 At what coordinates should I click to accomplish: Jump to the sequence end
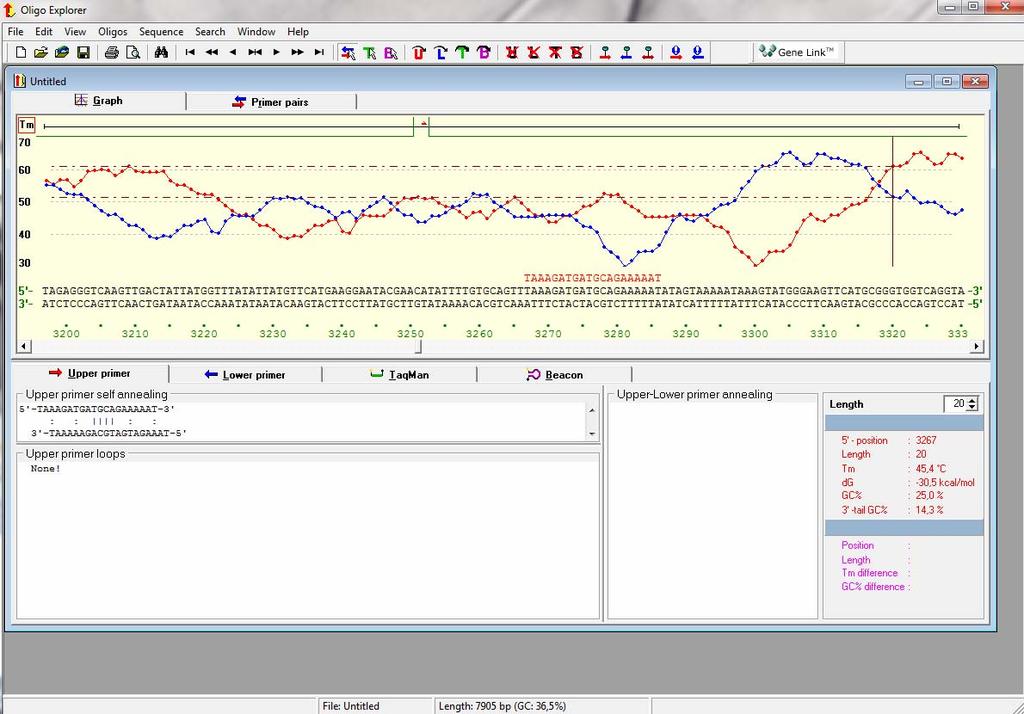click(x=319, y=52)
